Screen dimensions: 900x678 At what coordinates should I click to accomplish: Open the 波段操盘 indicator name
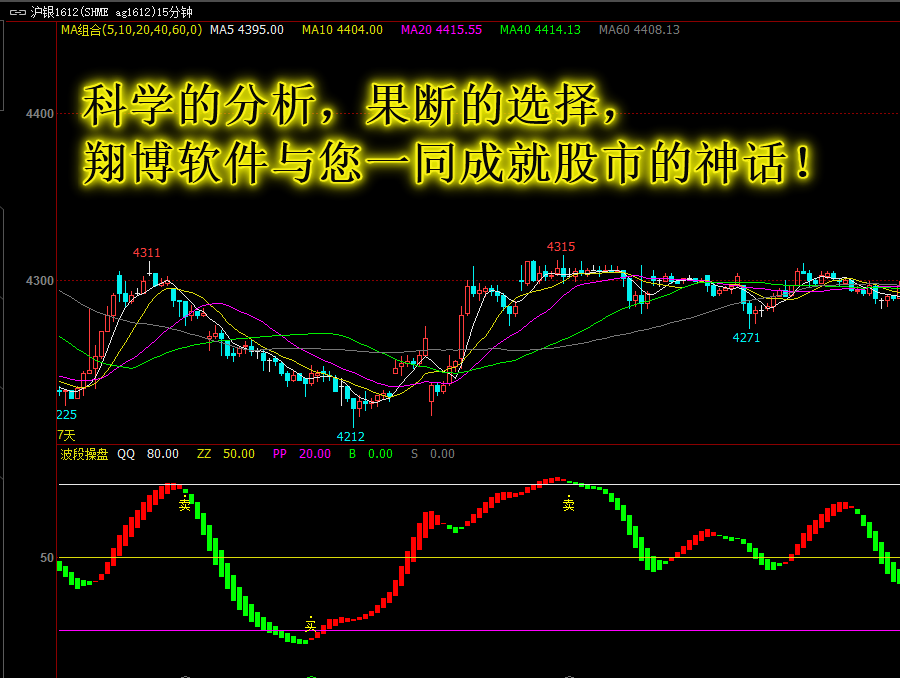click(x=84, y=454)
